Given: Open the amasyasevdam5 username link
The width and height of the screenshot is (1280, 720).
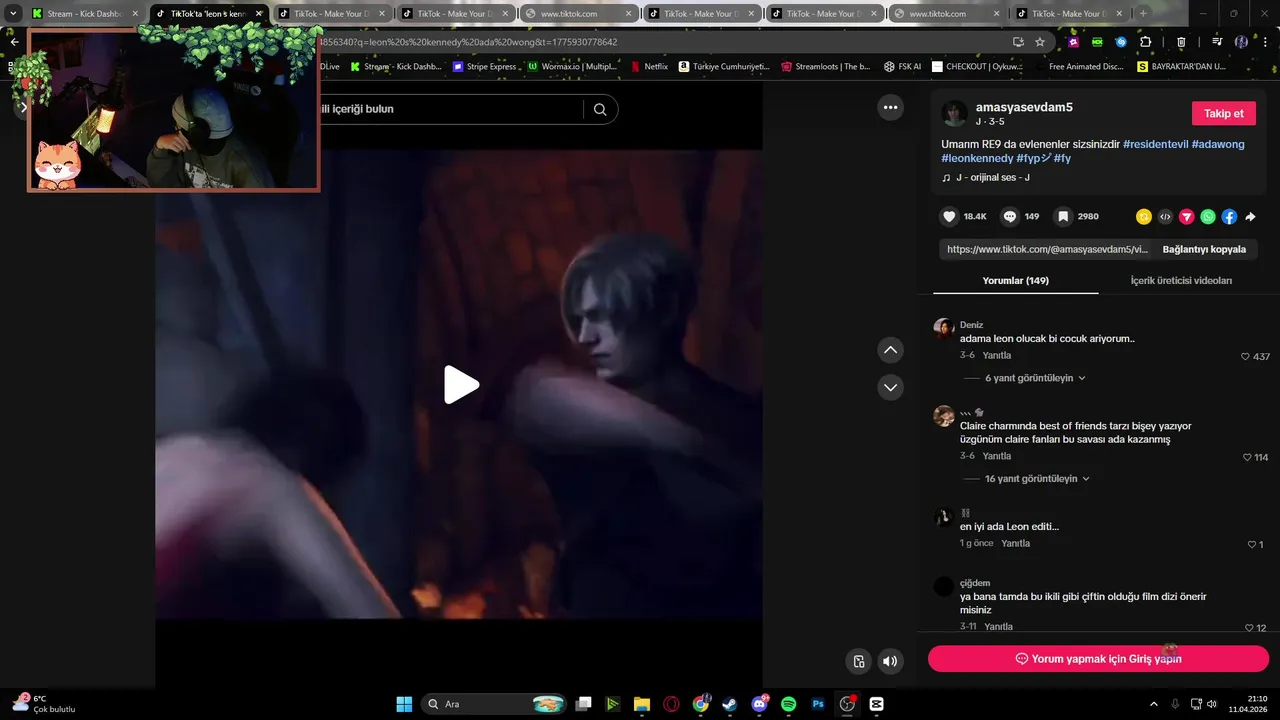Looking at the screenshot, I should click(x=1024, y=107).
